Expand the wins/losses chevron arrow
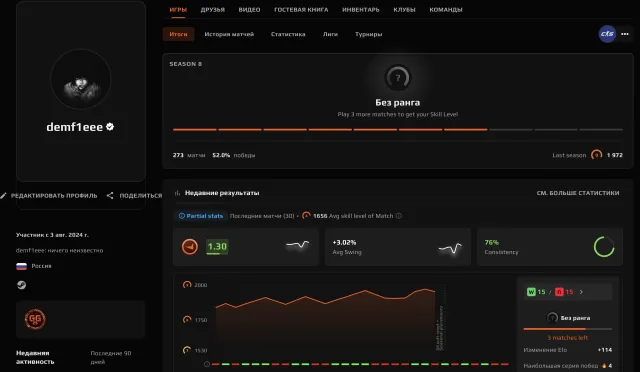The width and height of the screenshot is (640, 372). coord(581,292)
